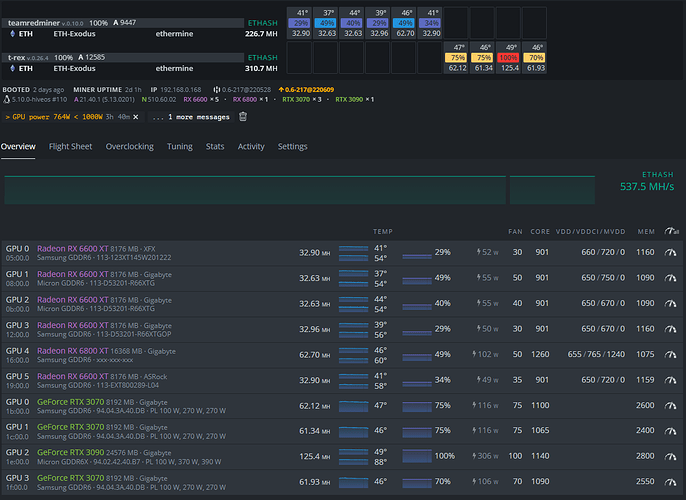This screenshot has width=686, height=500.
Task: Show the 1 more messages entry
Action: (x=191, y=117)
